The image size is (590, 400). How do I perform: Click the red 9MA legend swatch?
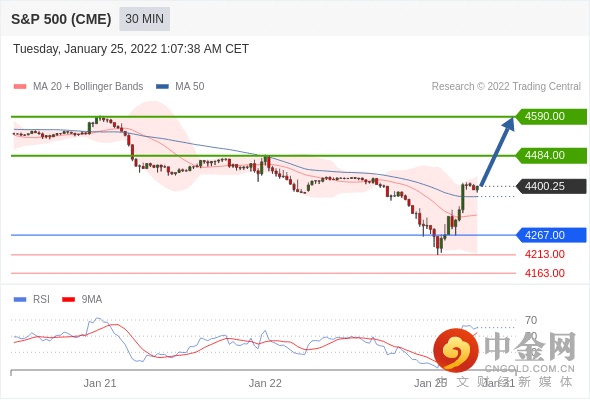(68, 300)
